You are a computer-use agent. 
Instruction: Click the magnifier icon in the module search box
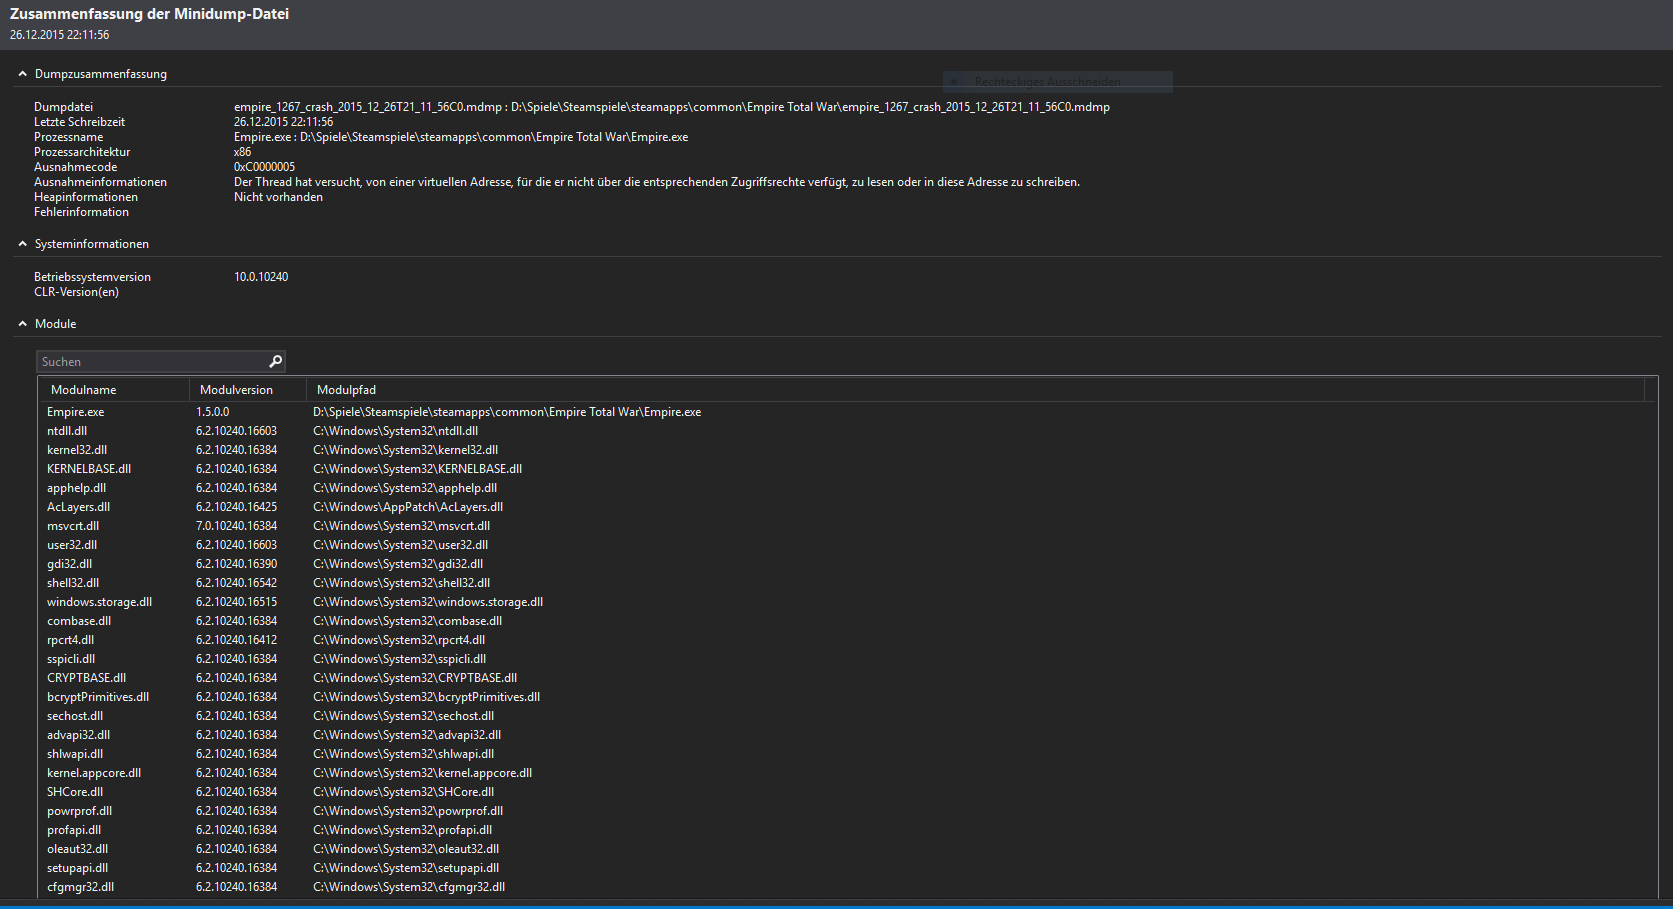(276, 361)
